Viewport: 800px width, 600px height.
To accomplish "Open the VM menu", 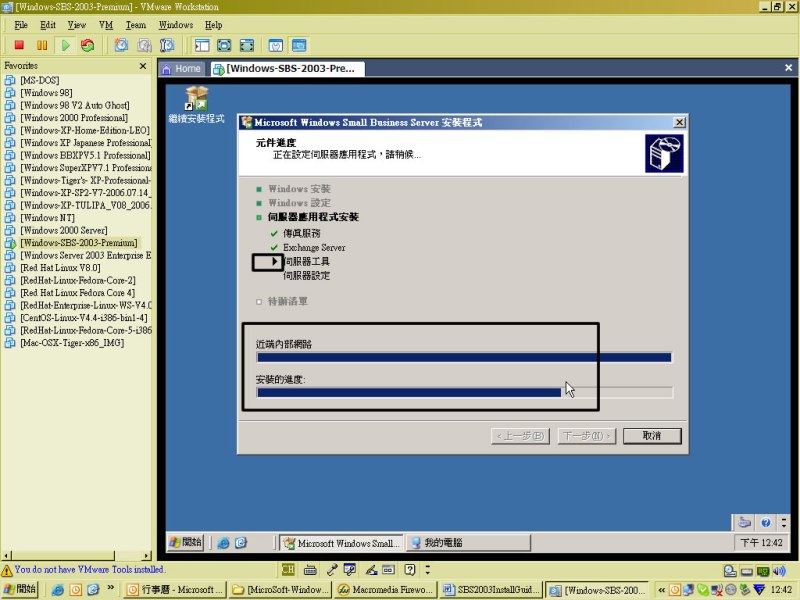I will pos(106,25).
